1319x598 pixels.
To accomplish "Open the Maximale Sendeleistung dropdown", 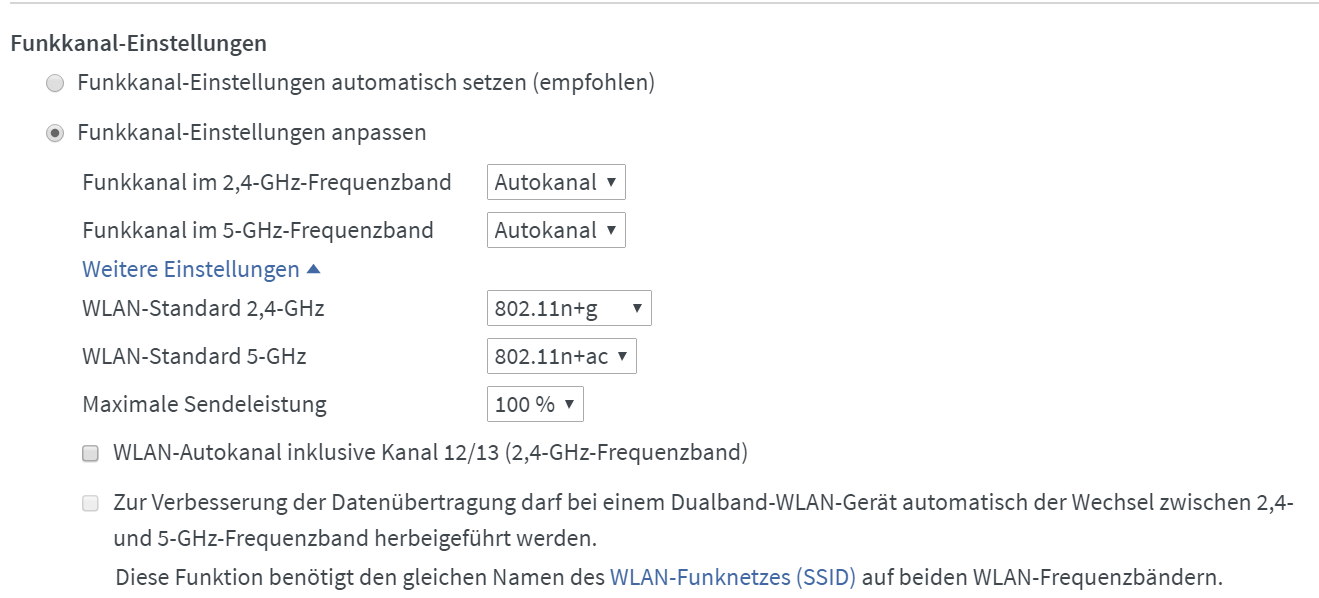I will tap(534, 403).
